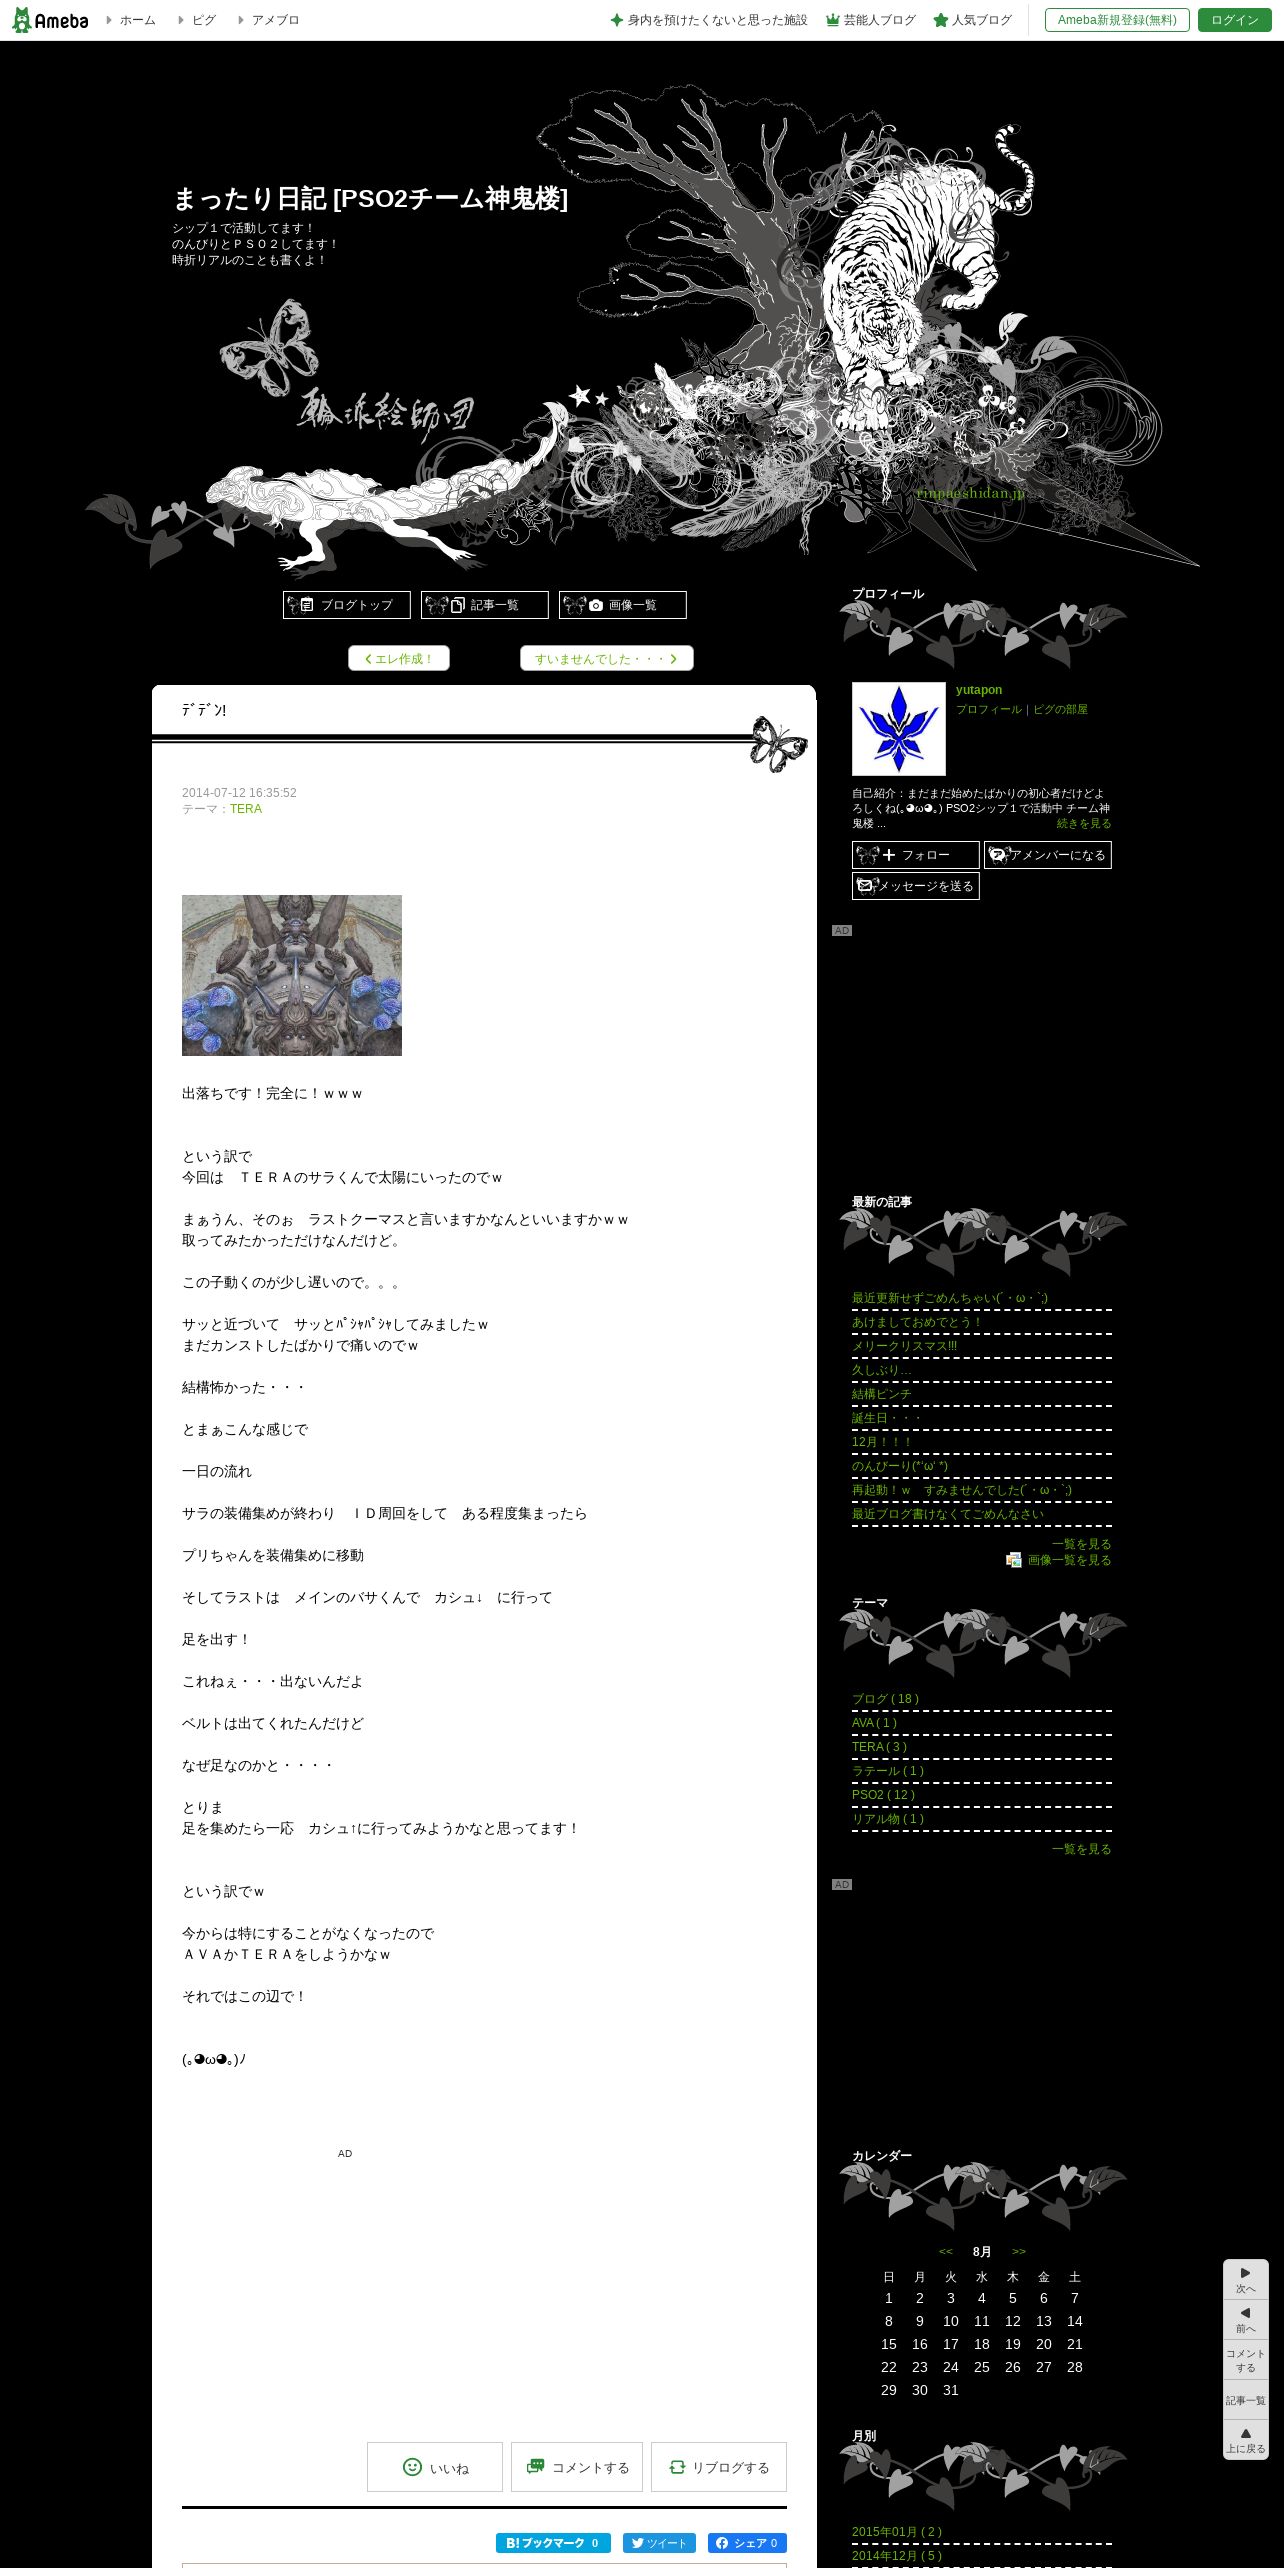The image size is (1284, 2568).
Task: Open recent post 最近ブログ書けなくてごめんなさい
Action: 948,1514
